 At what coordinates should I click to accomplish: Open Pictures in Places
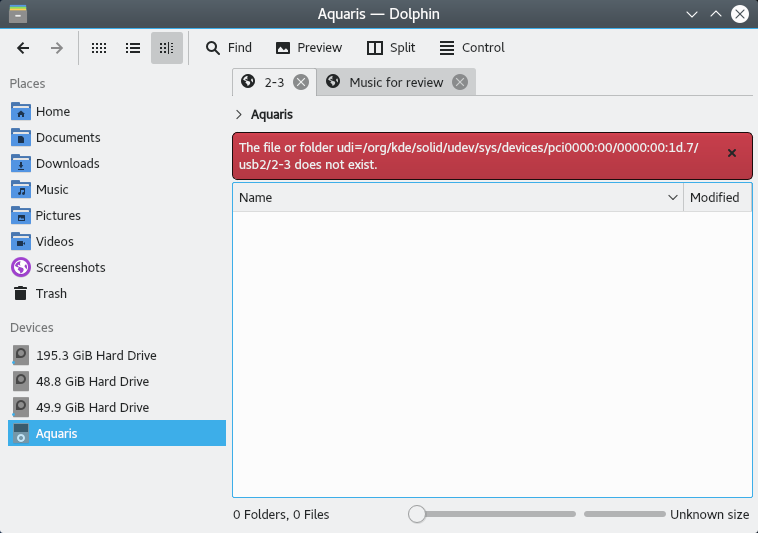click(x=117, y=216)
